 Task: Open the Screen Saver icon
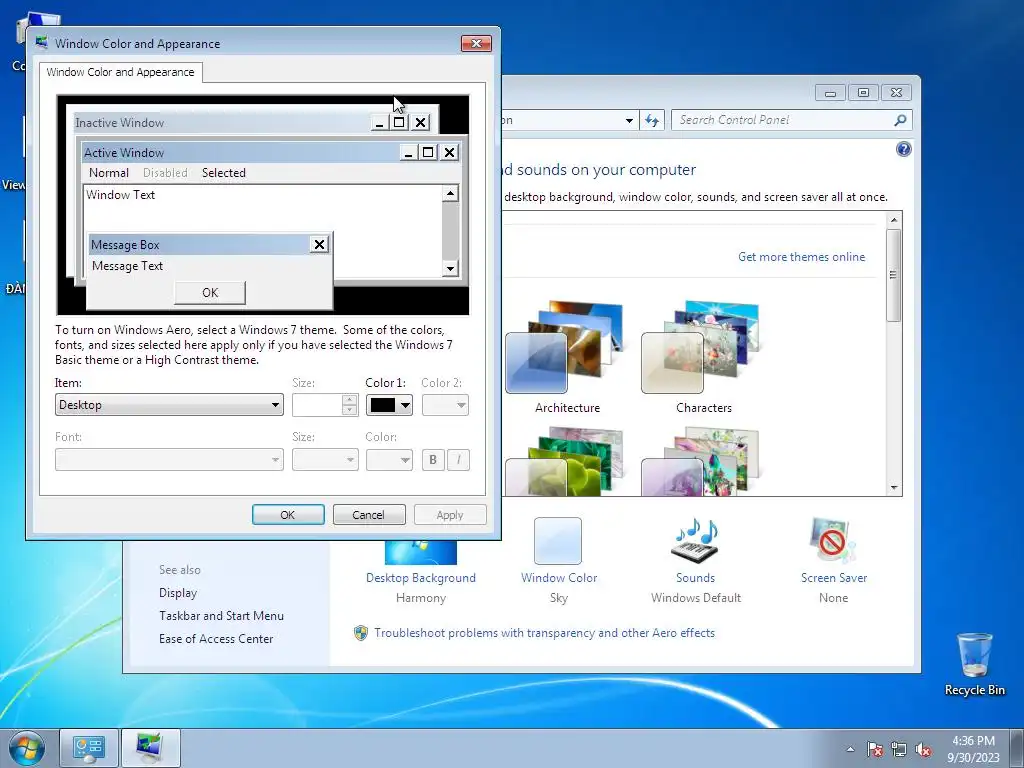pos(833,541)
